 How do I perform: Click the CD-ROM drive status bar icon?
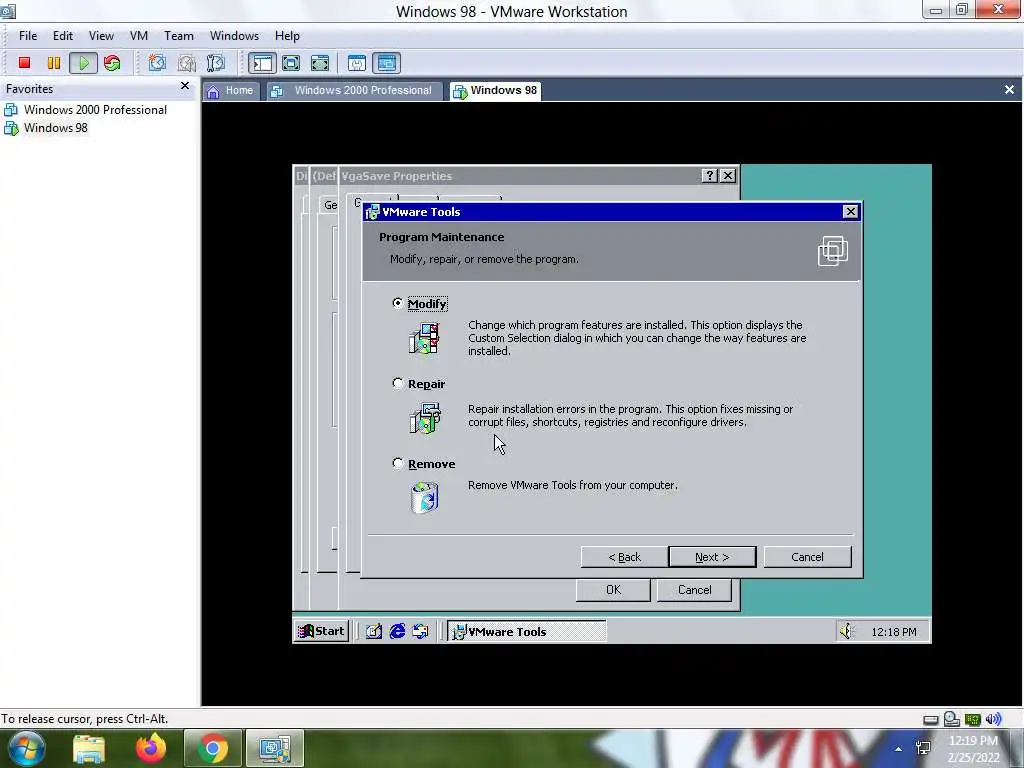pyautogui.click(x=952, y=719)
